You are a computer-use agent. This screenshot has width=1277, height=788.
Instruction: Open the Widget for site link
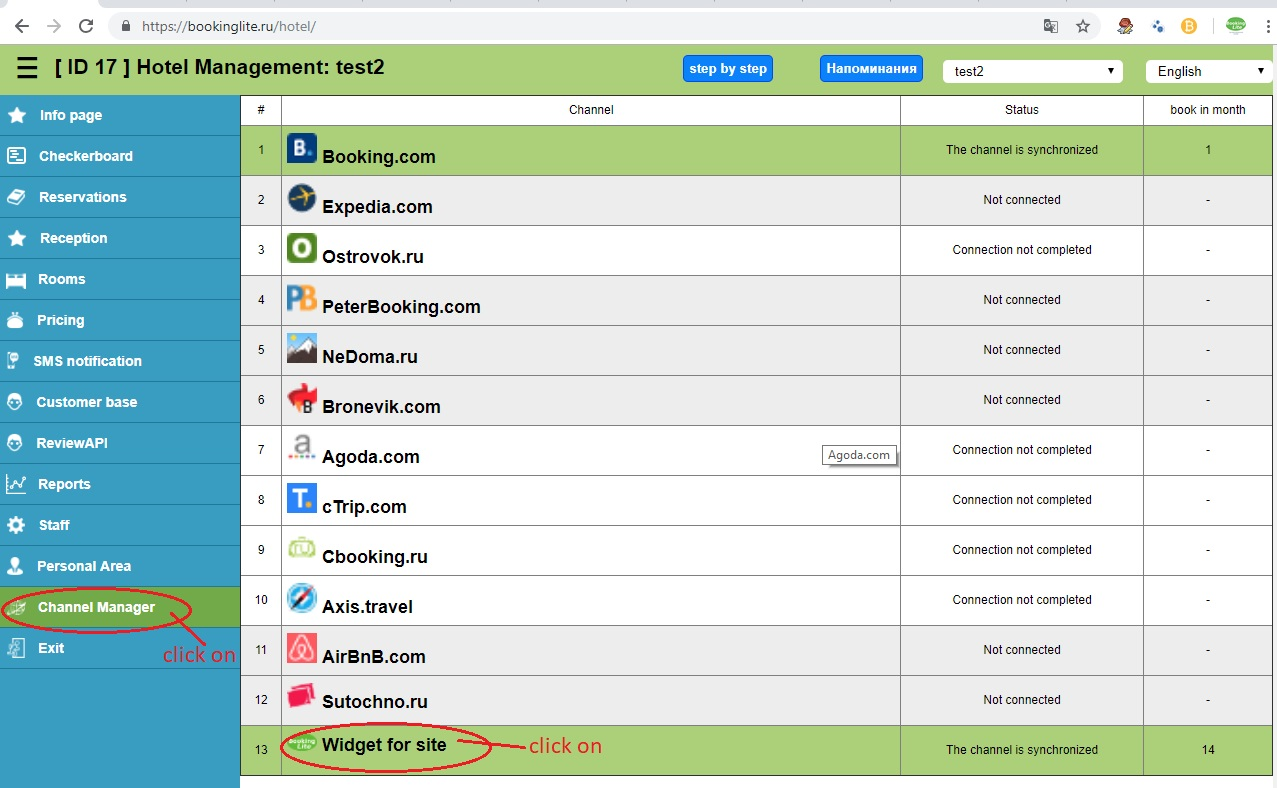point(384,745)
